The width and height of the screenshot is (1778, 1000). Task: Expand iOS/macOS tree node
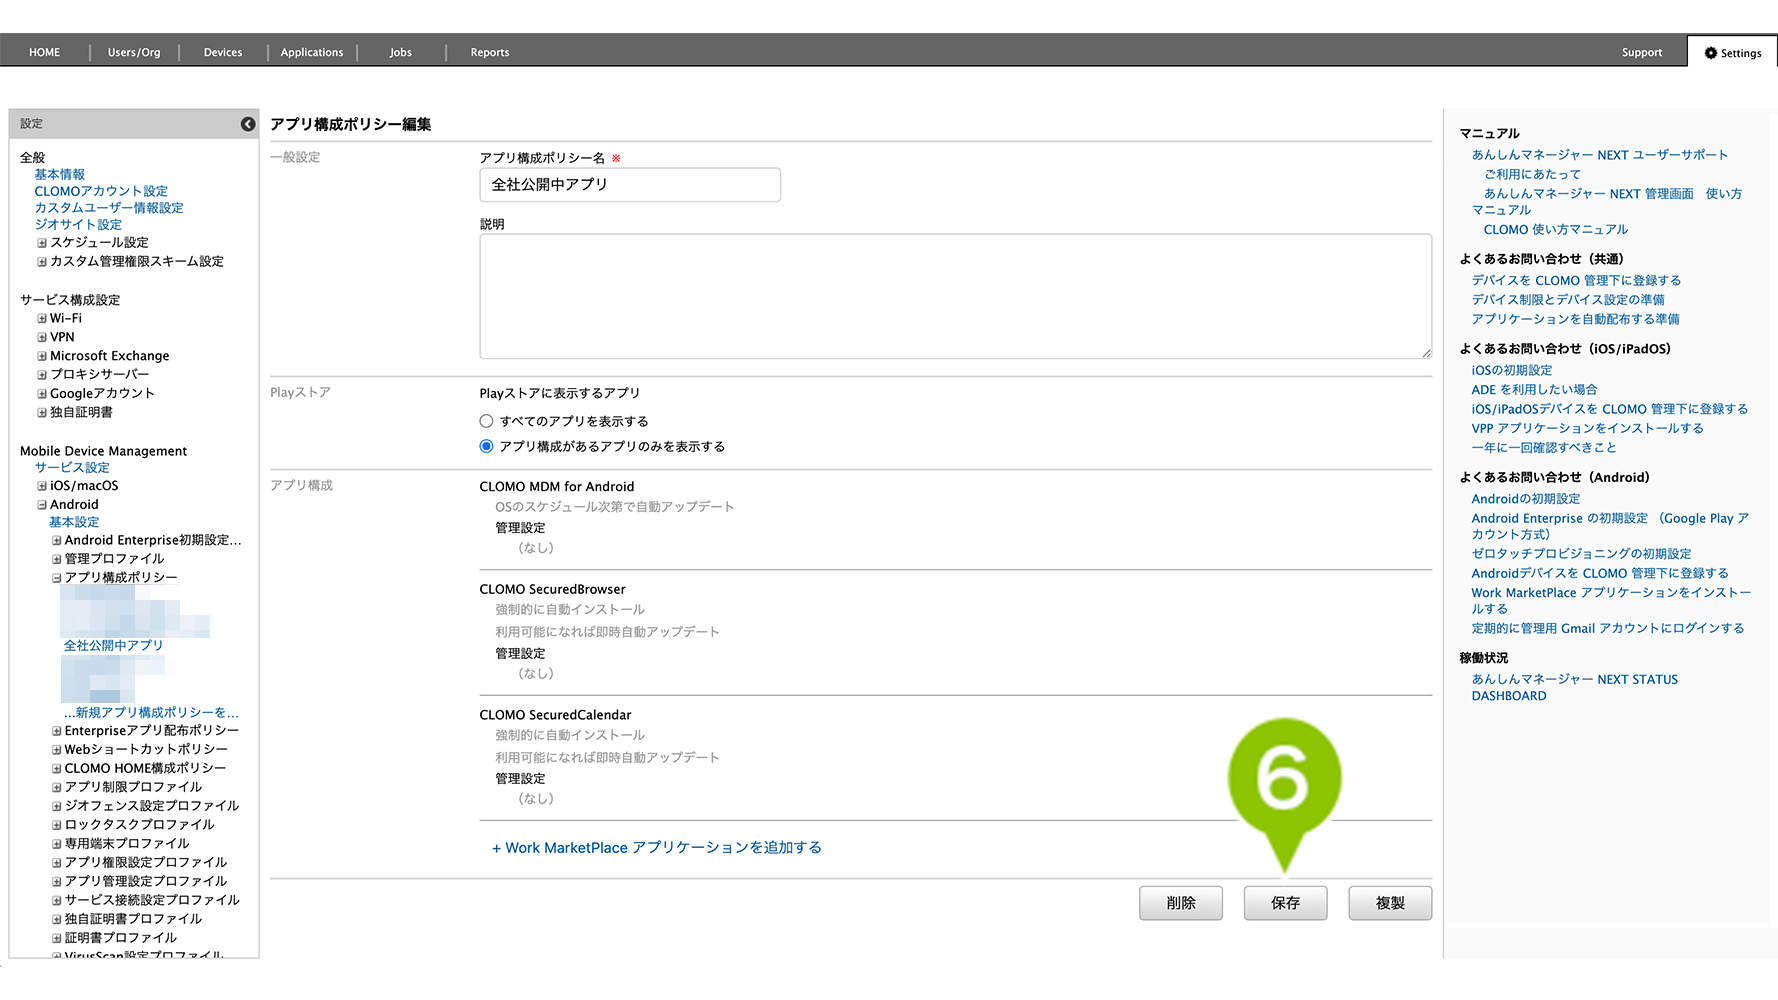[42, 486]
